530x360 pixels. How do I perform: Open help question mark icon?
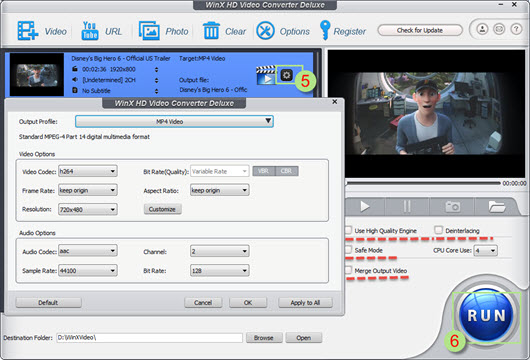point(516,29)
